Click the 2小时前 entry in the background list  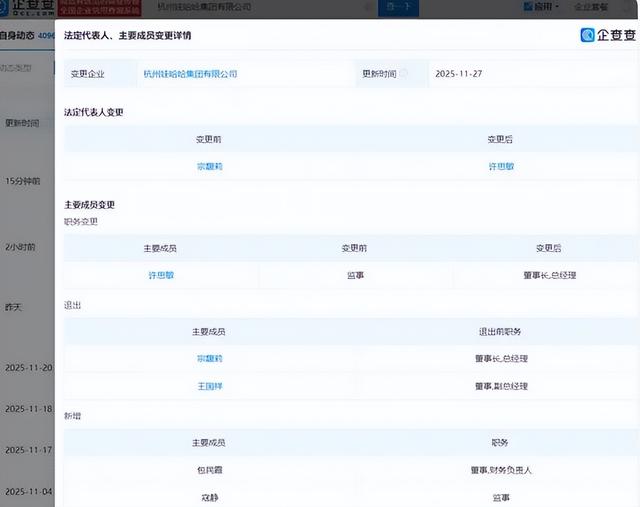point(20,247)
